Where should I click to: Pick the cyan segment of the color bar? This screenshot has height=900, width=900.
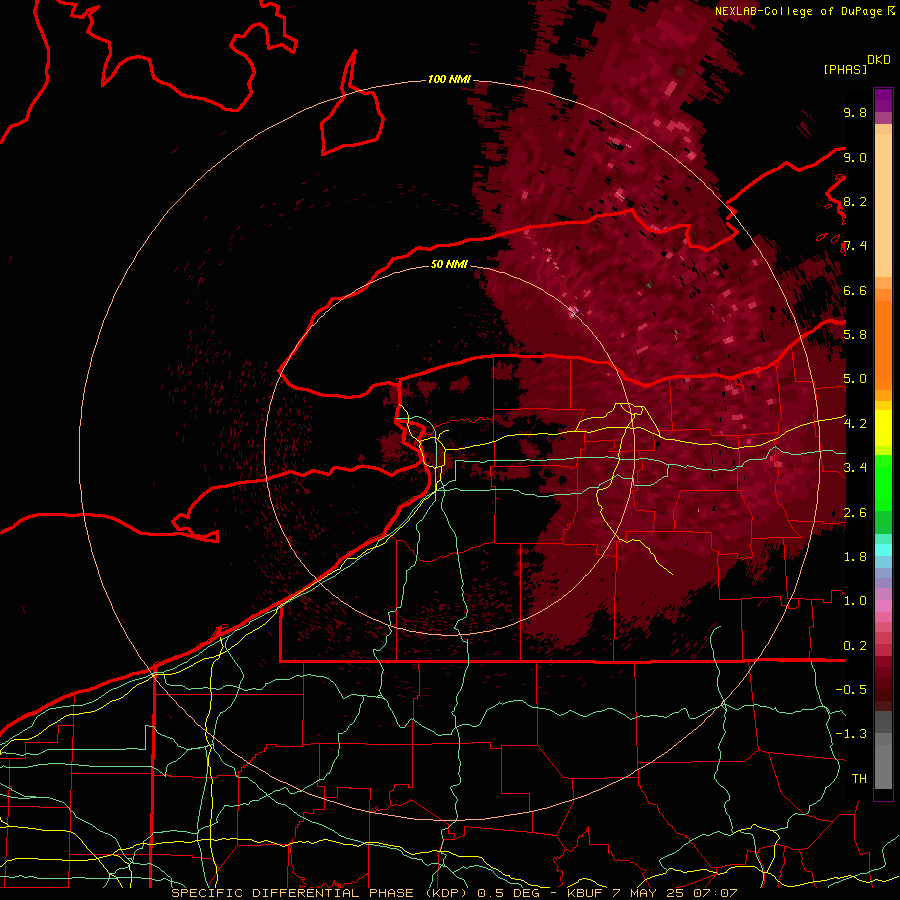coord(883,549)
